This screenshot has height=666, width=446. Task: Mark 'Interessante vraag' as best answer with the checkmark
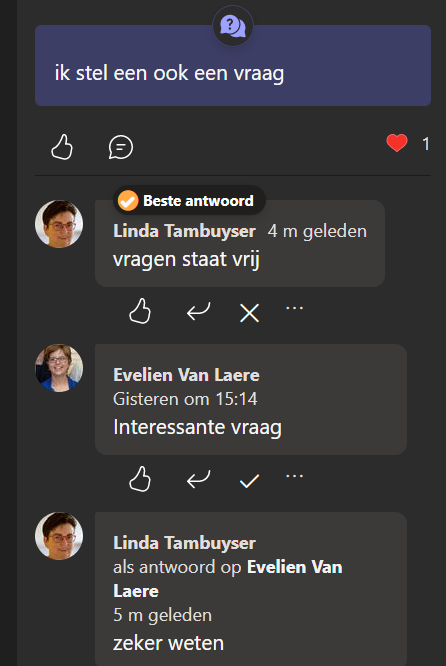tap(249, 481)
